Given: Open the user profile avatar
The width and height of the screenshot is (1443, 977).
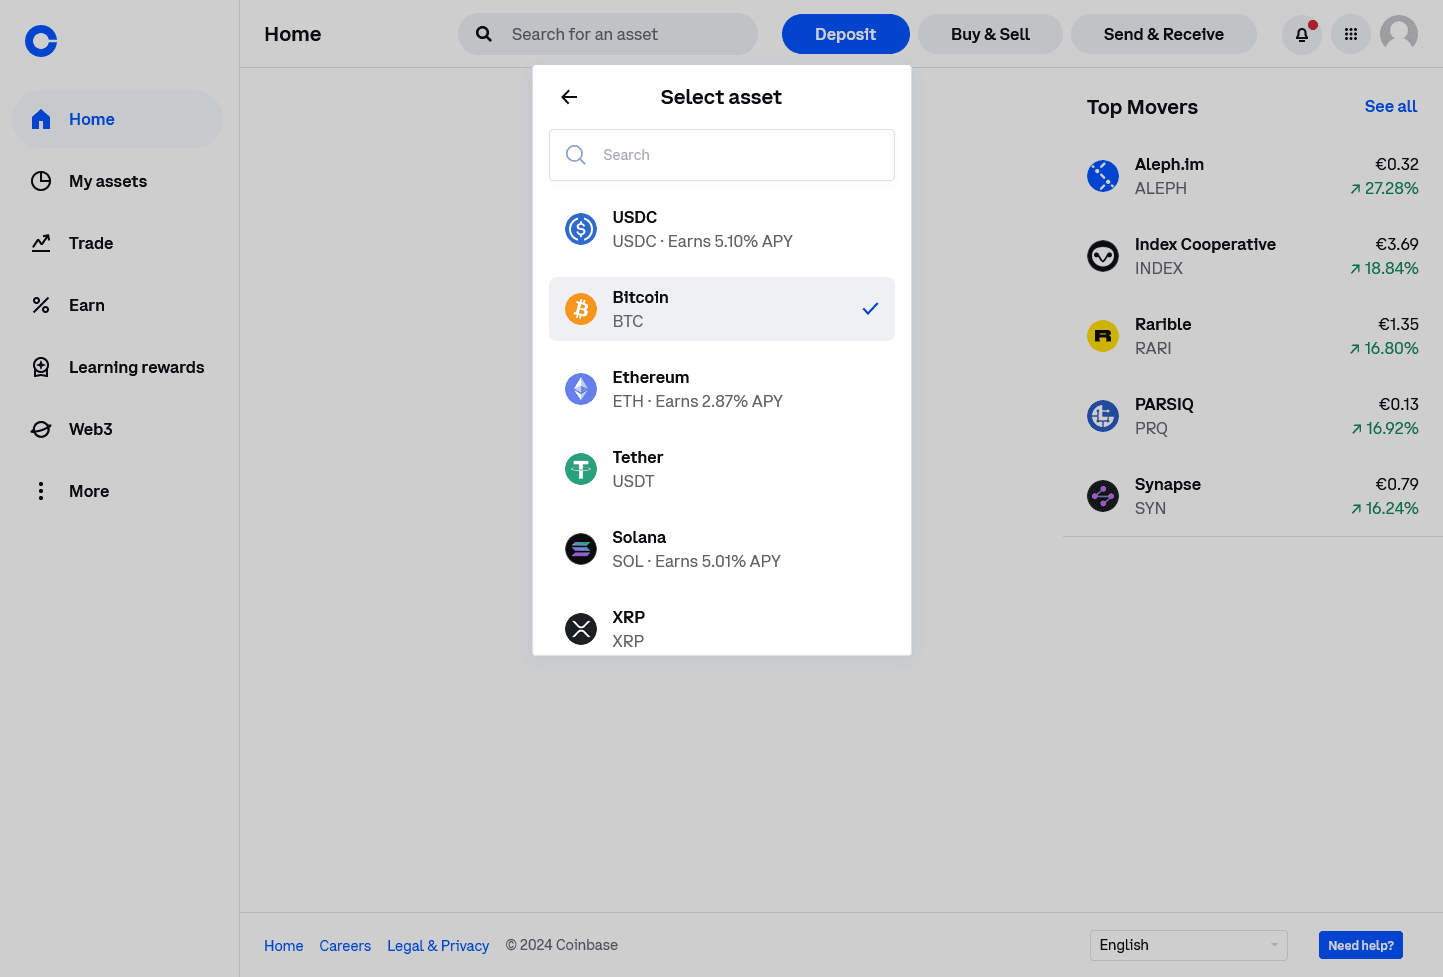Looking at the screenshot, I should point(1399,34).
